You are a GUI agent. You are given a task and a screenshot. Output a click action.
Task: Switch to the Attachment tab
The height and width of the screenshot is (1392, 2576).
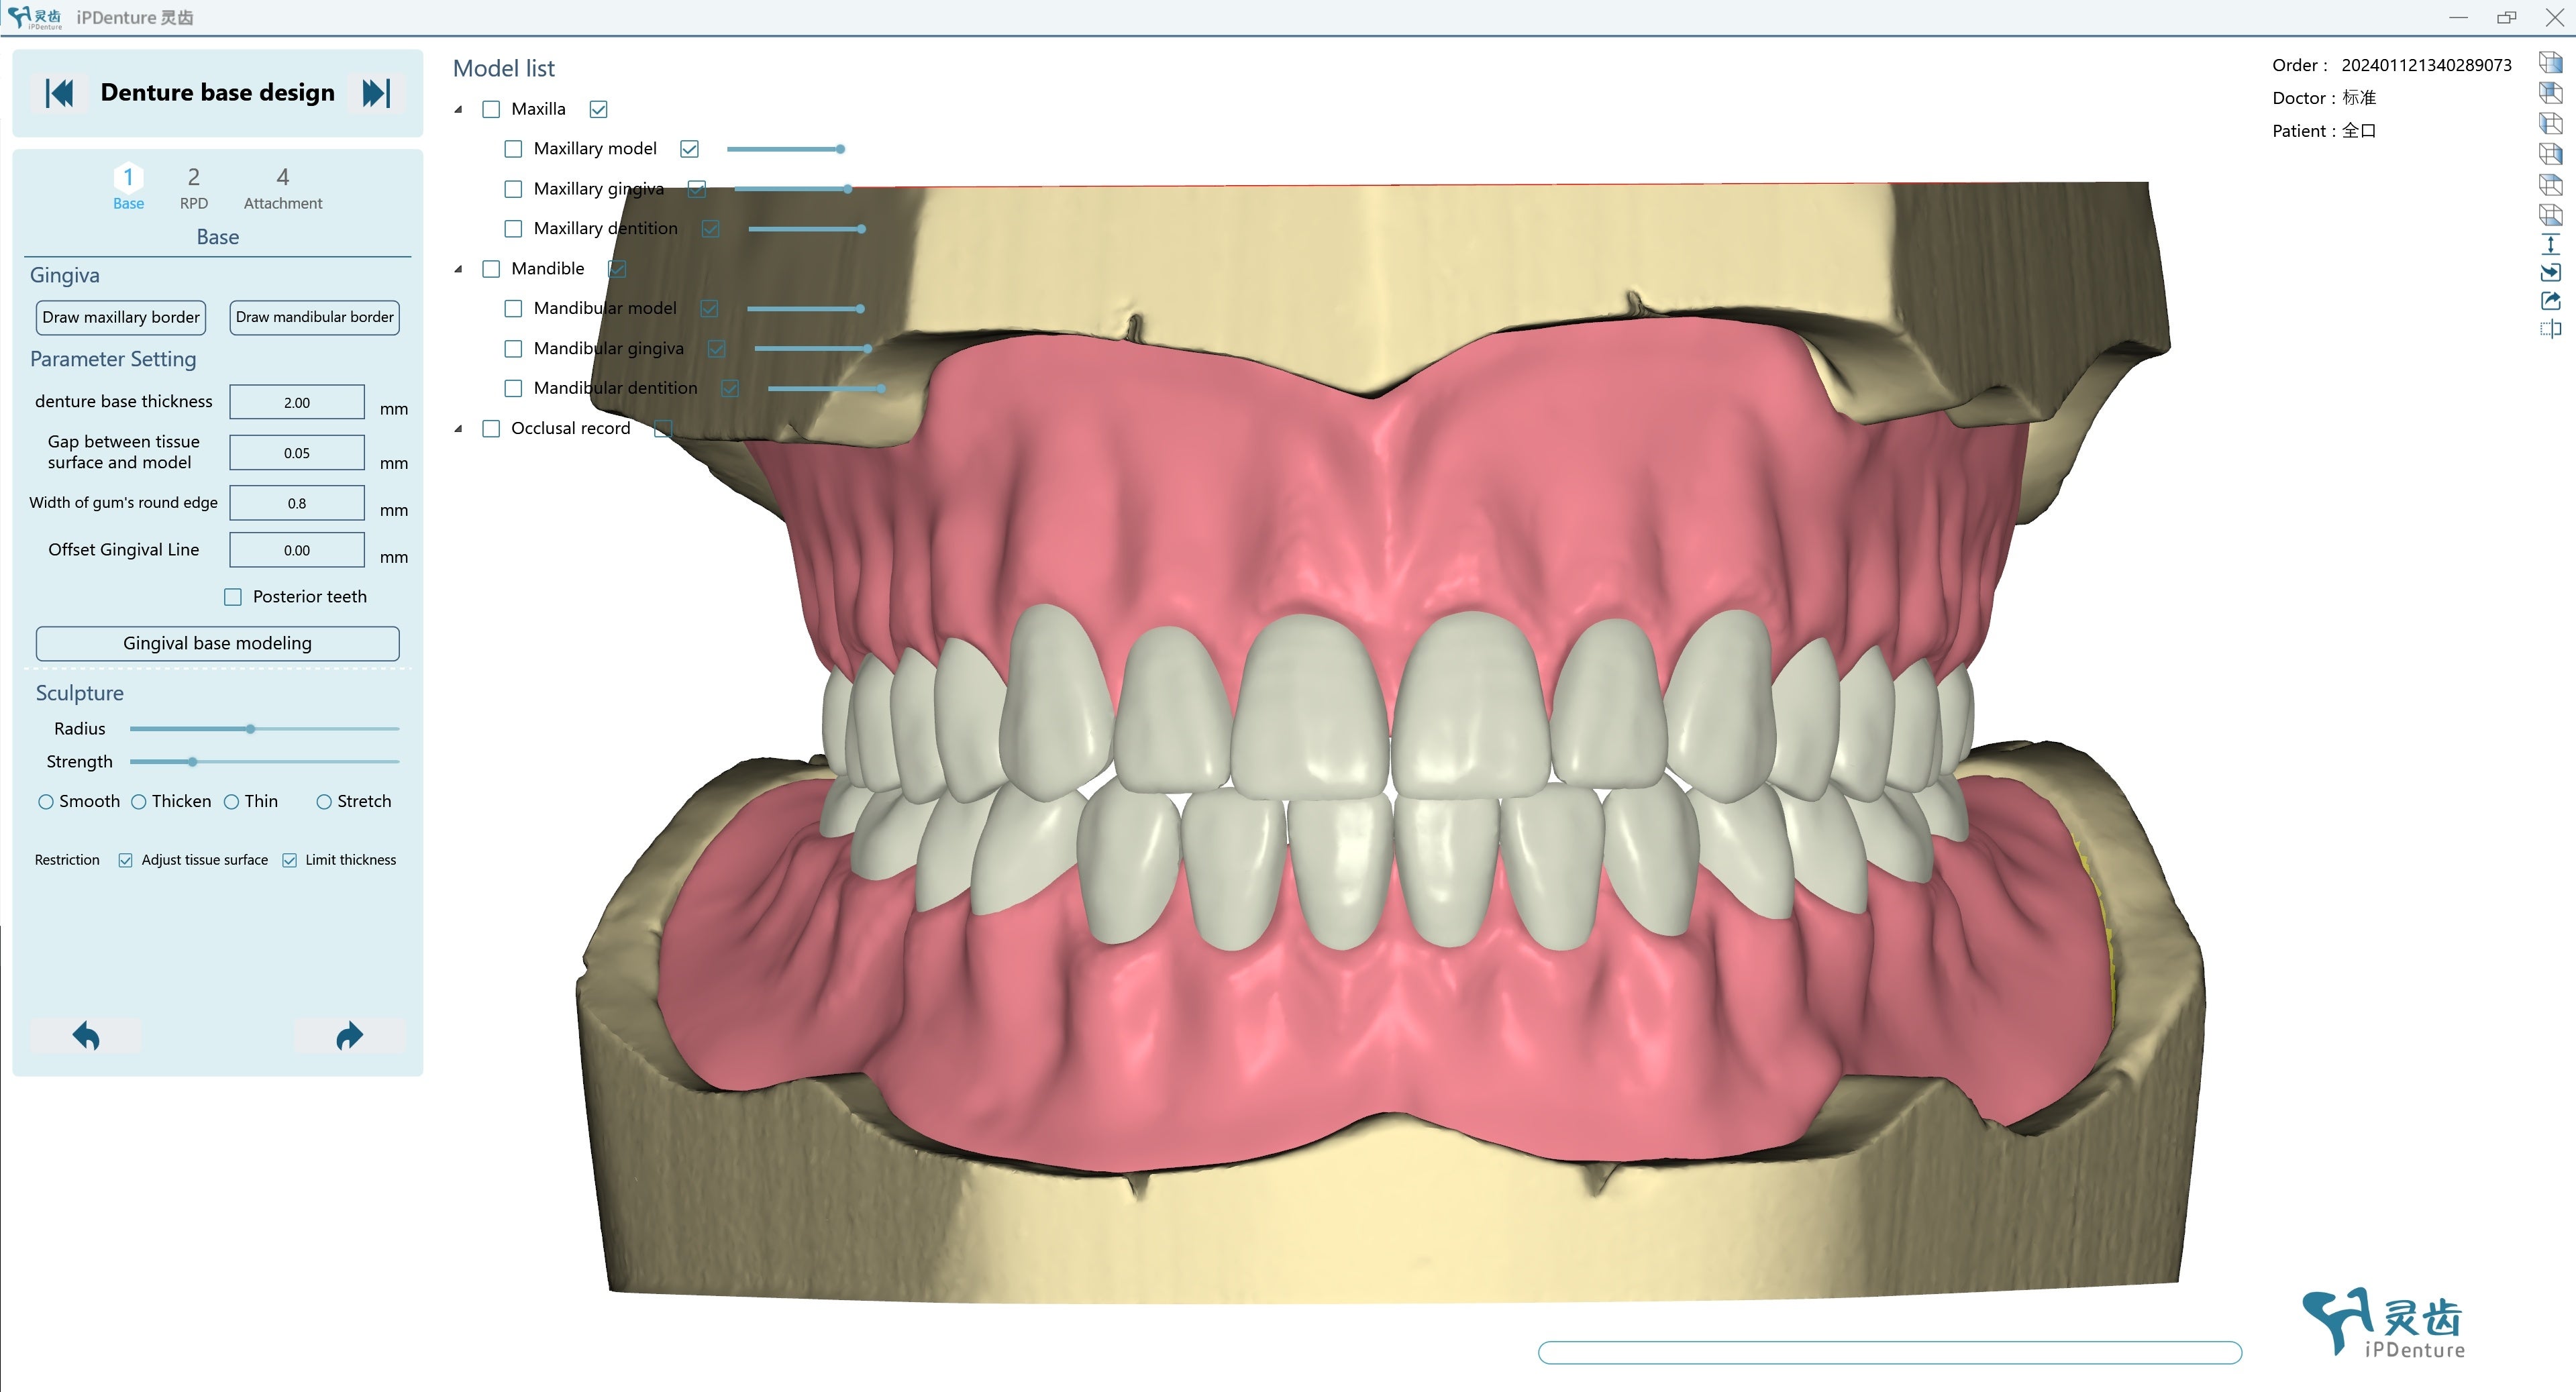(283, 187)
